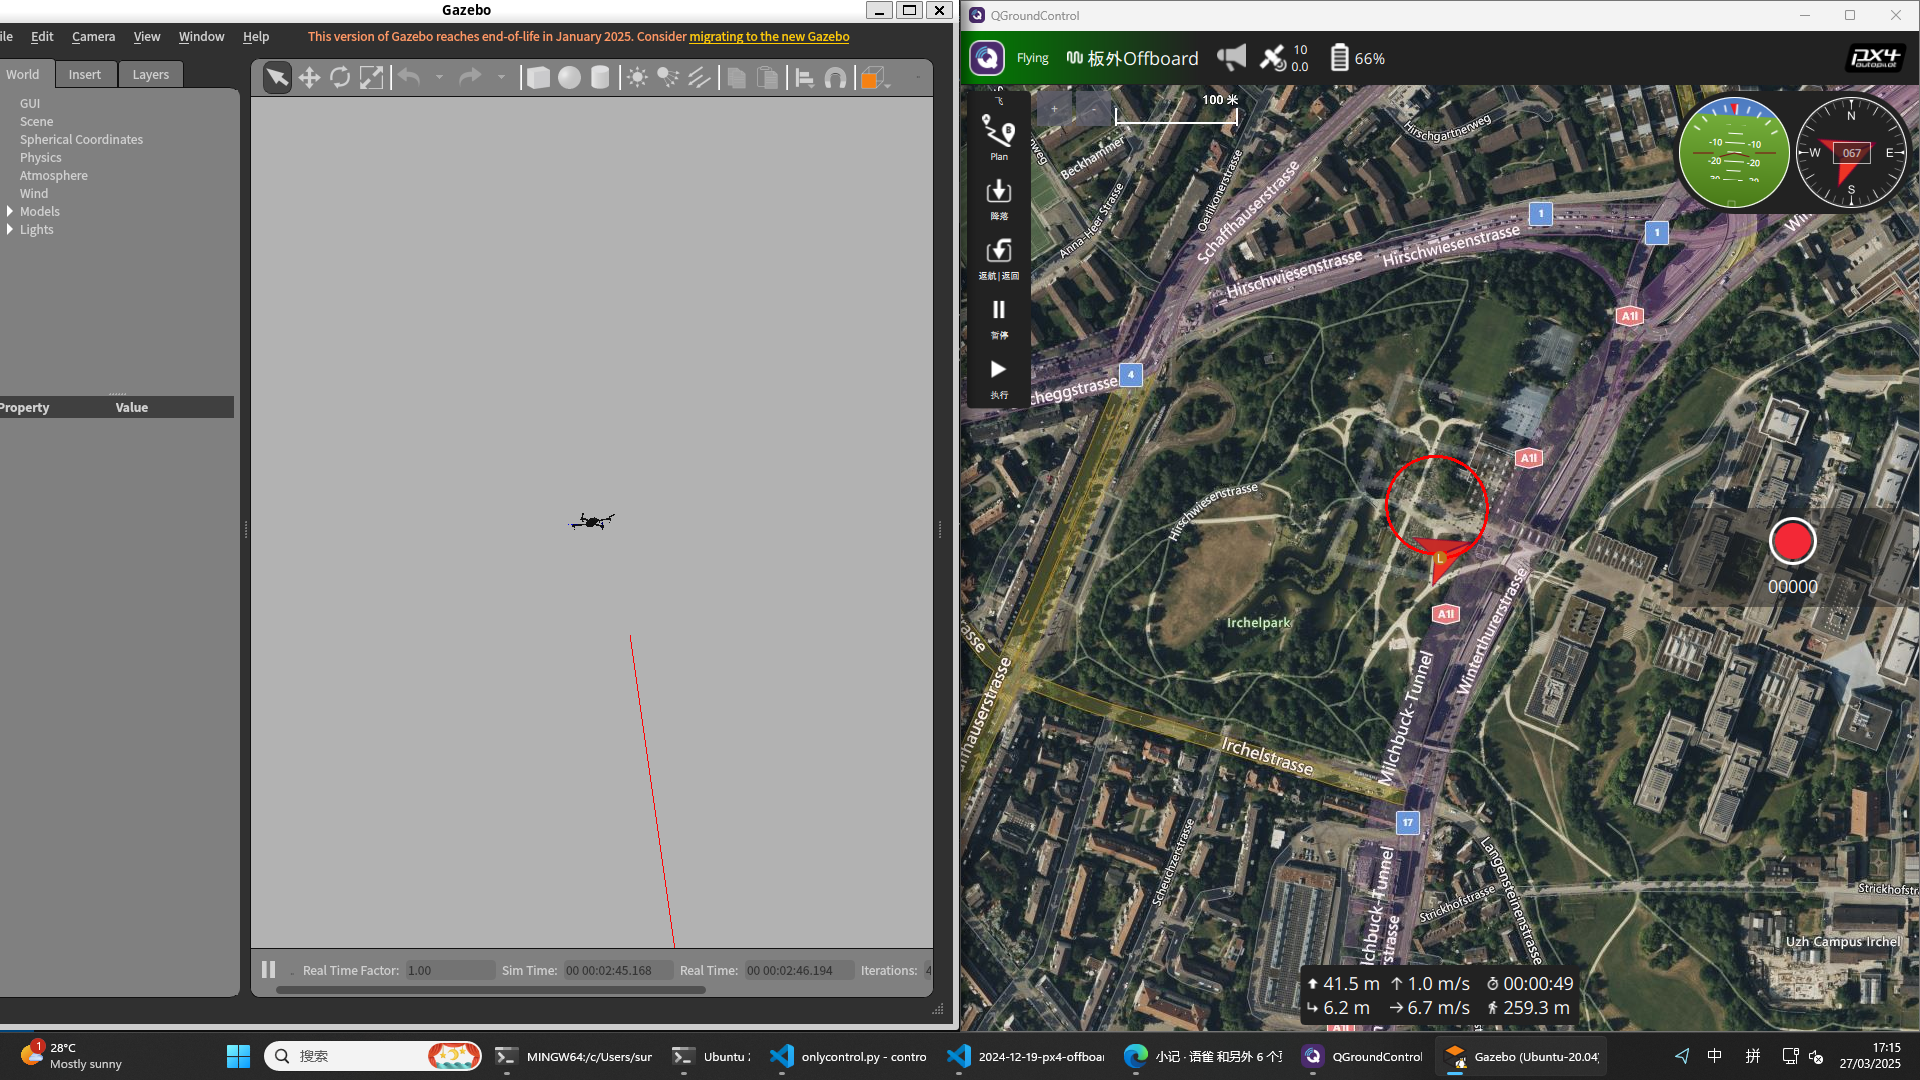
Task: Select Atmosphere in the world tree
Action: (x=54, y=175)
